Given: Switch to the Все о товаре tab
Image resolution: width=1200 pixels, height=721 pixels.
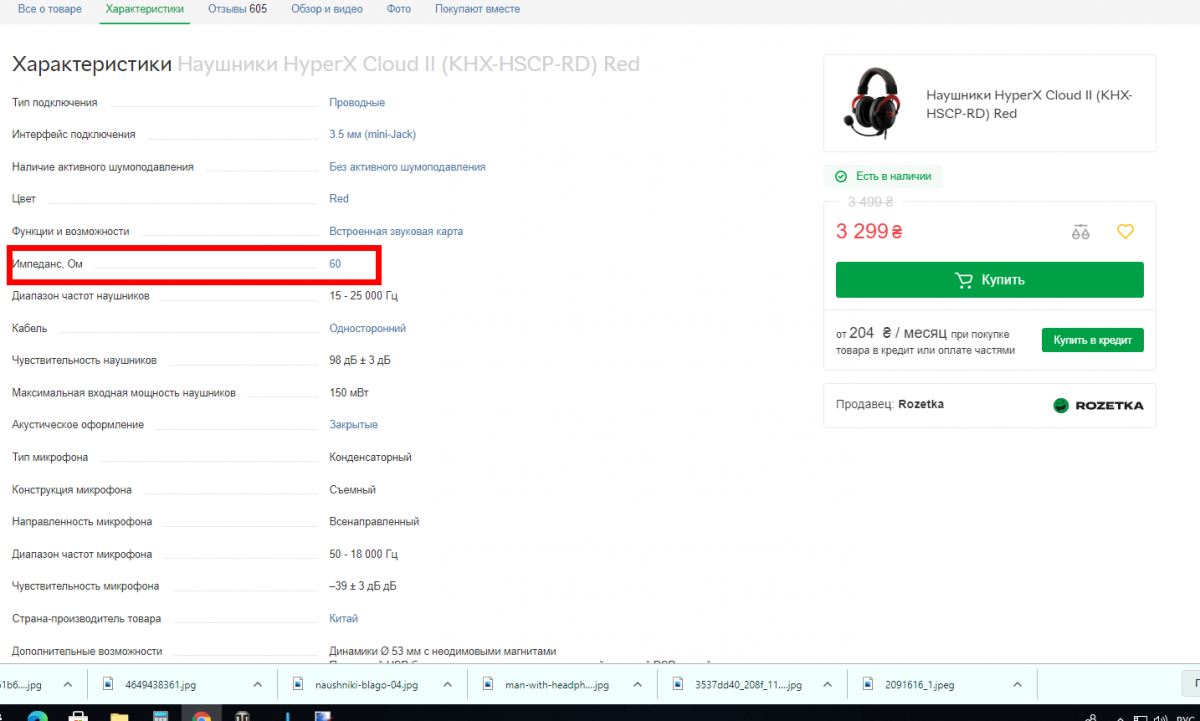Looking at the screenshot, I should pos(50,9).
